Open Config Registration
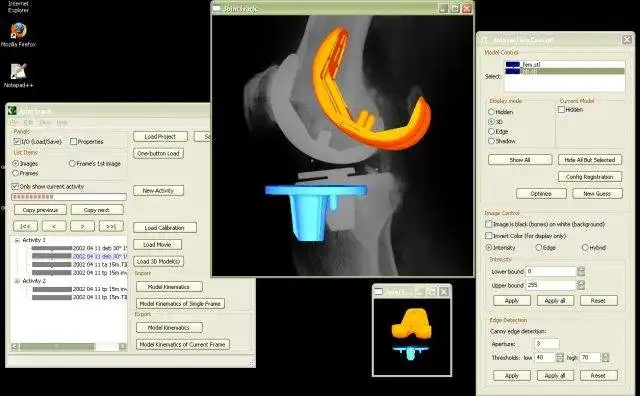640x396 pixels. (590, 177)
